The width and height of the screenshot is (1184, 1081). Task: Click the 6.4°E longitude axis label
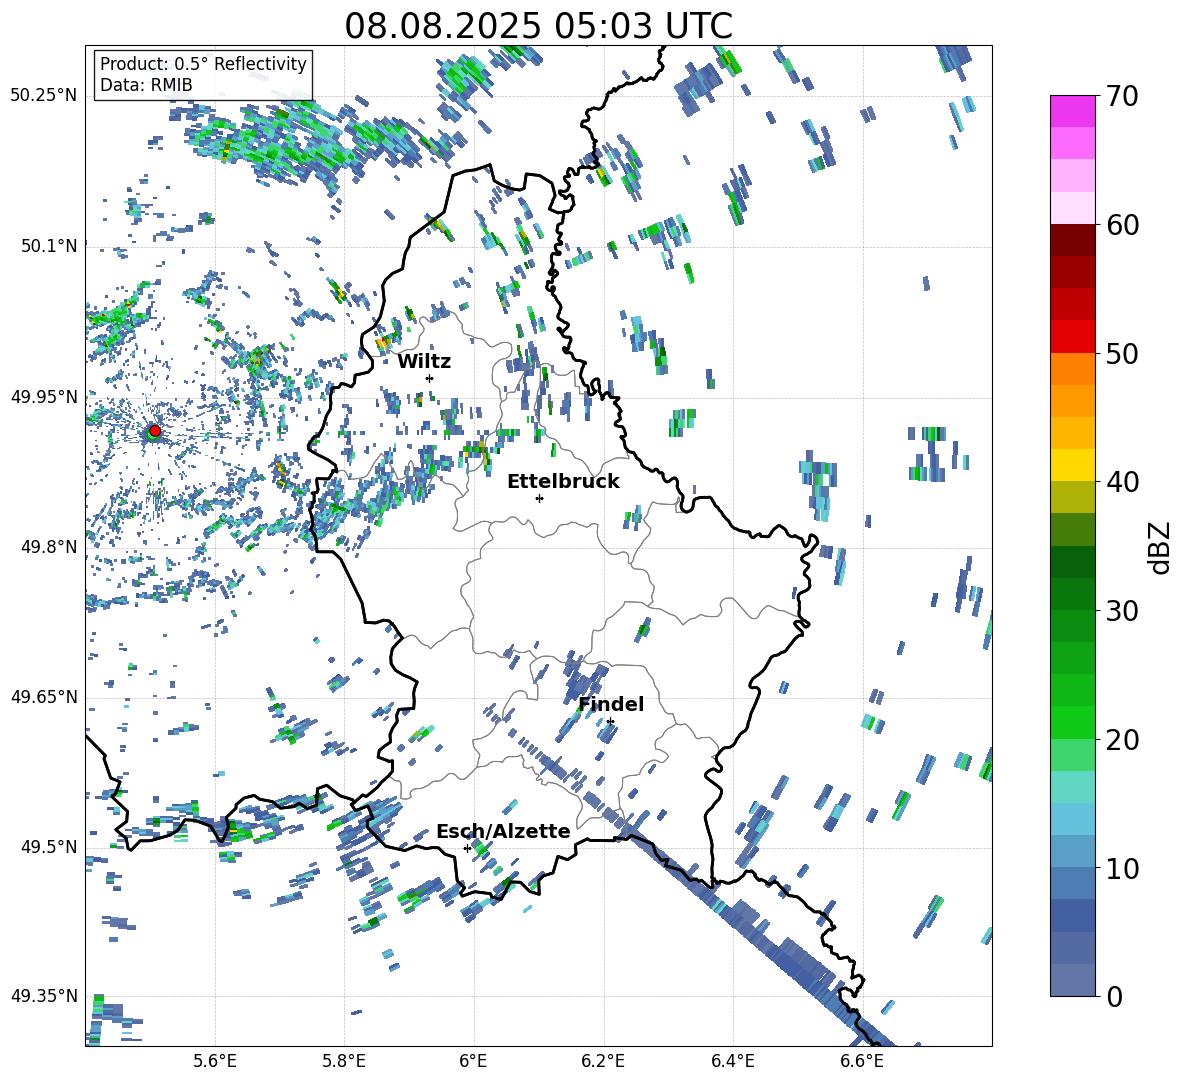coord(732,1061)
